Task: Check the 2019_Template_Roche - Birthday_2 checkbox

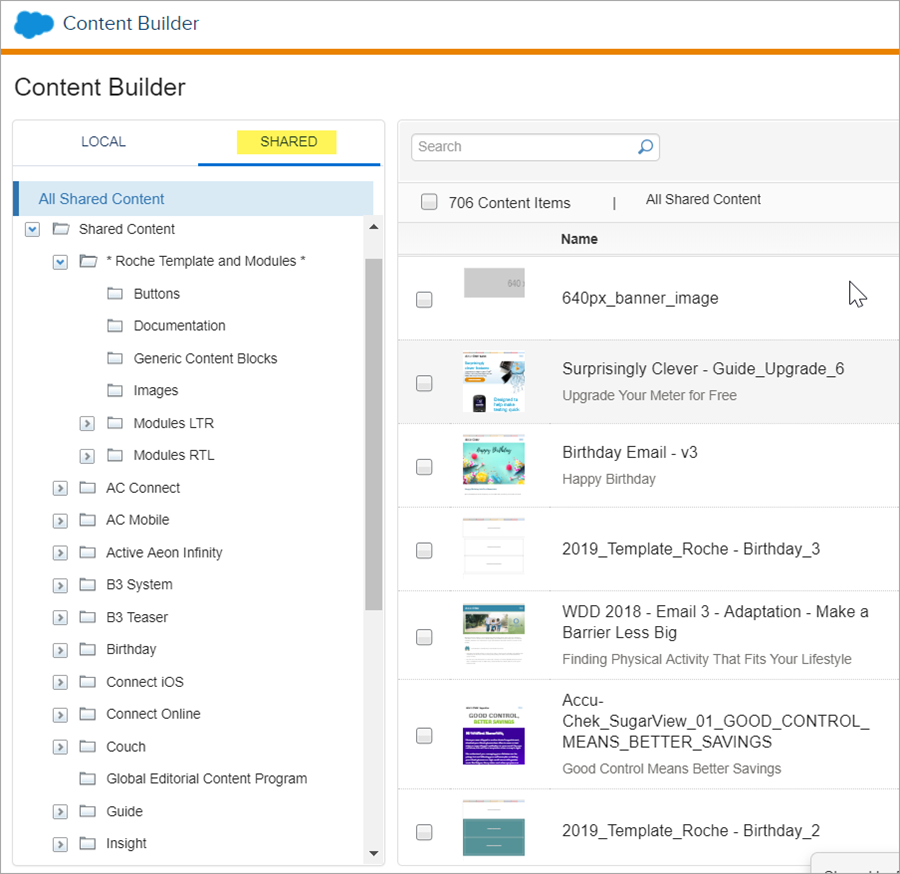Action: (x=424, y=832)
